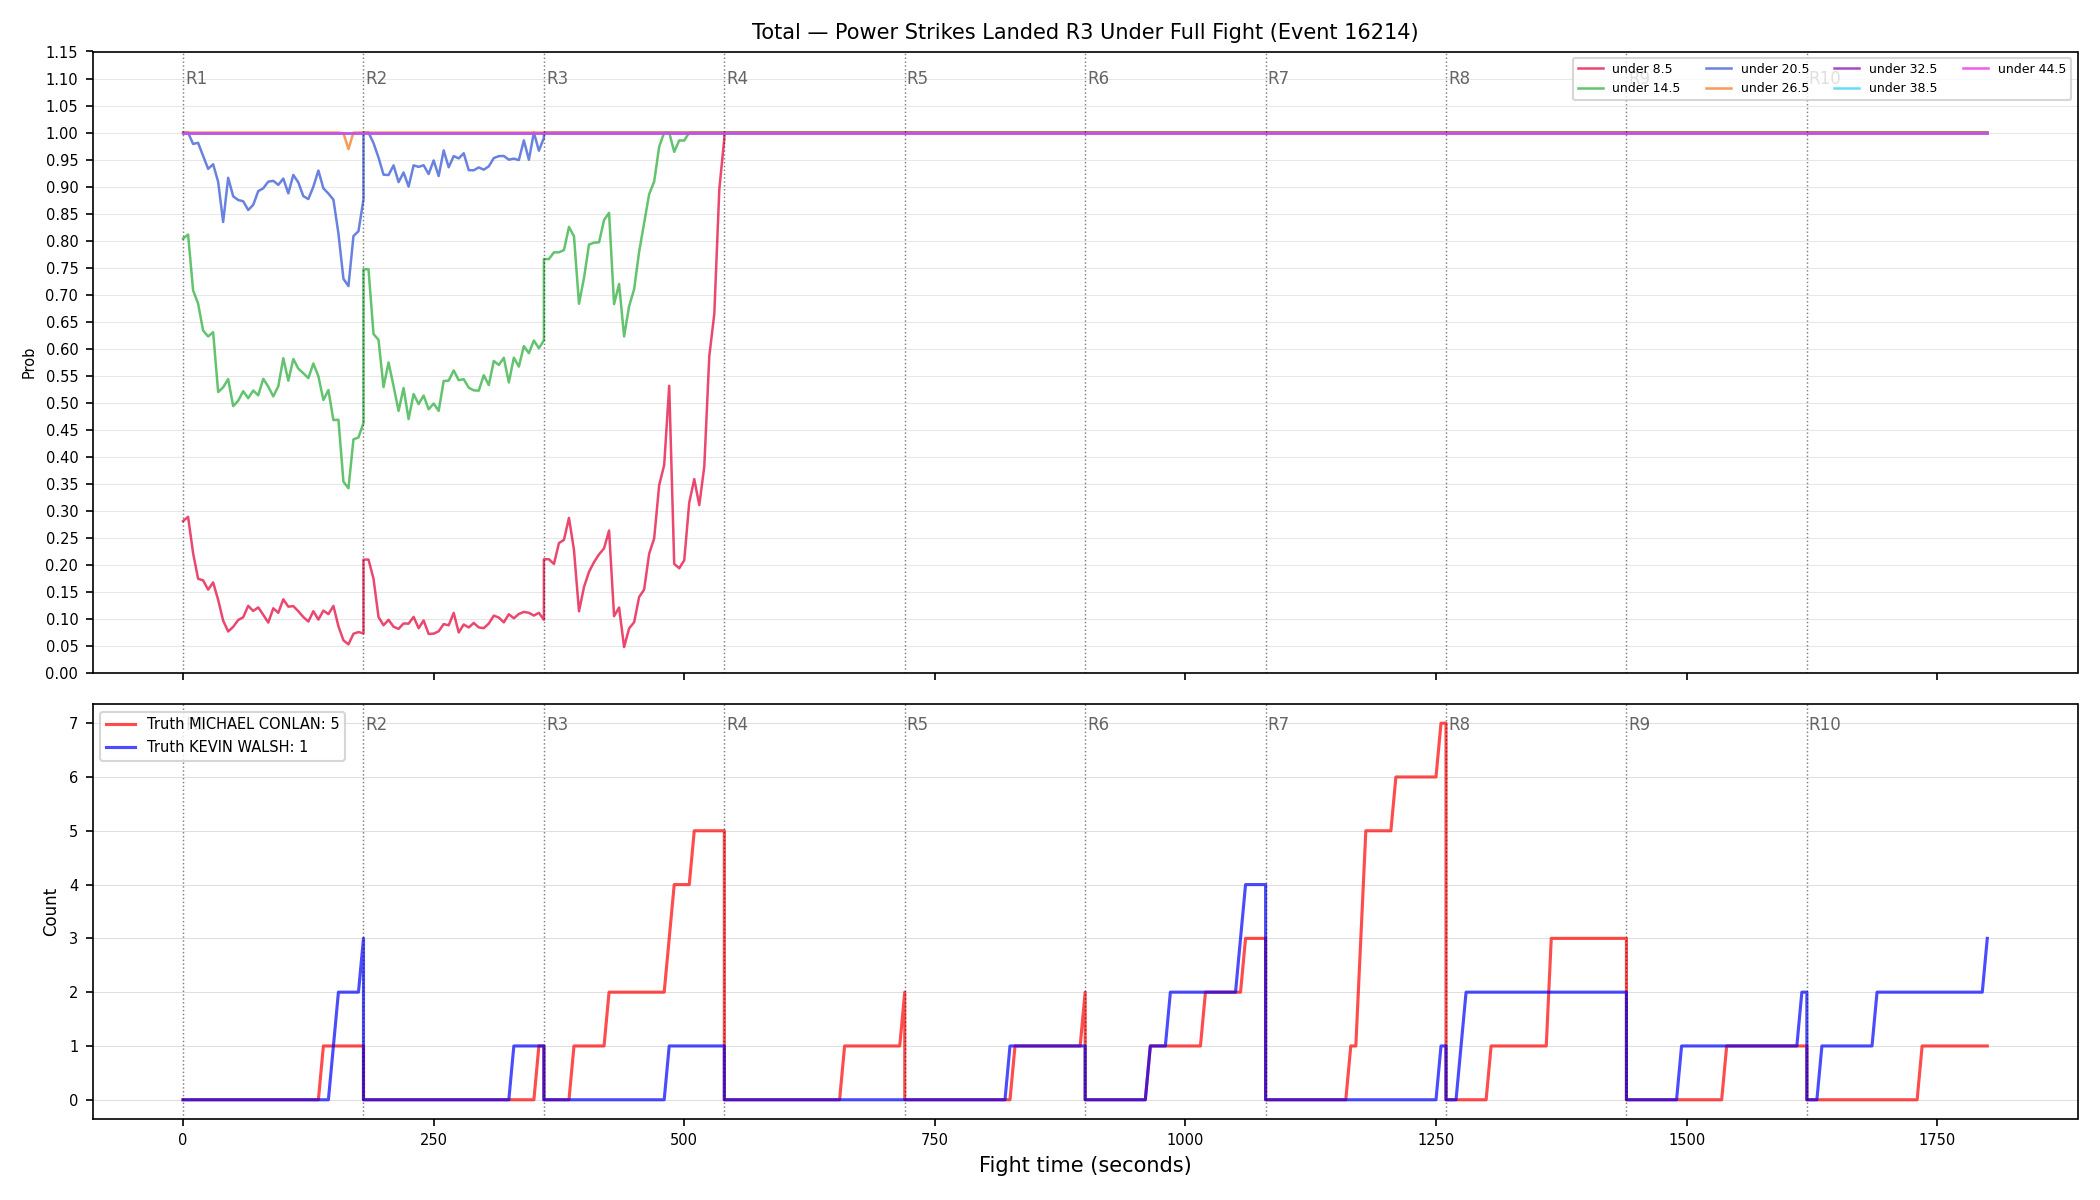2100x1200 pixels.
Task: Select the 'under 38.5' legend entry
Action: coord(1886,88)
